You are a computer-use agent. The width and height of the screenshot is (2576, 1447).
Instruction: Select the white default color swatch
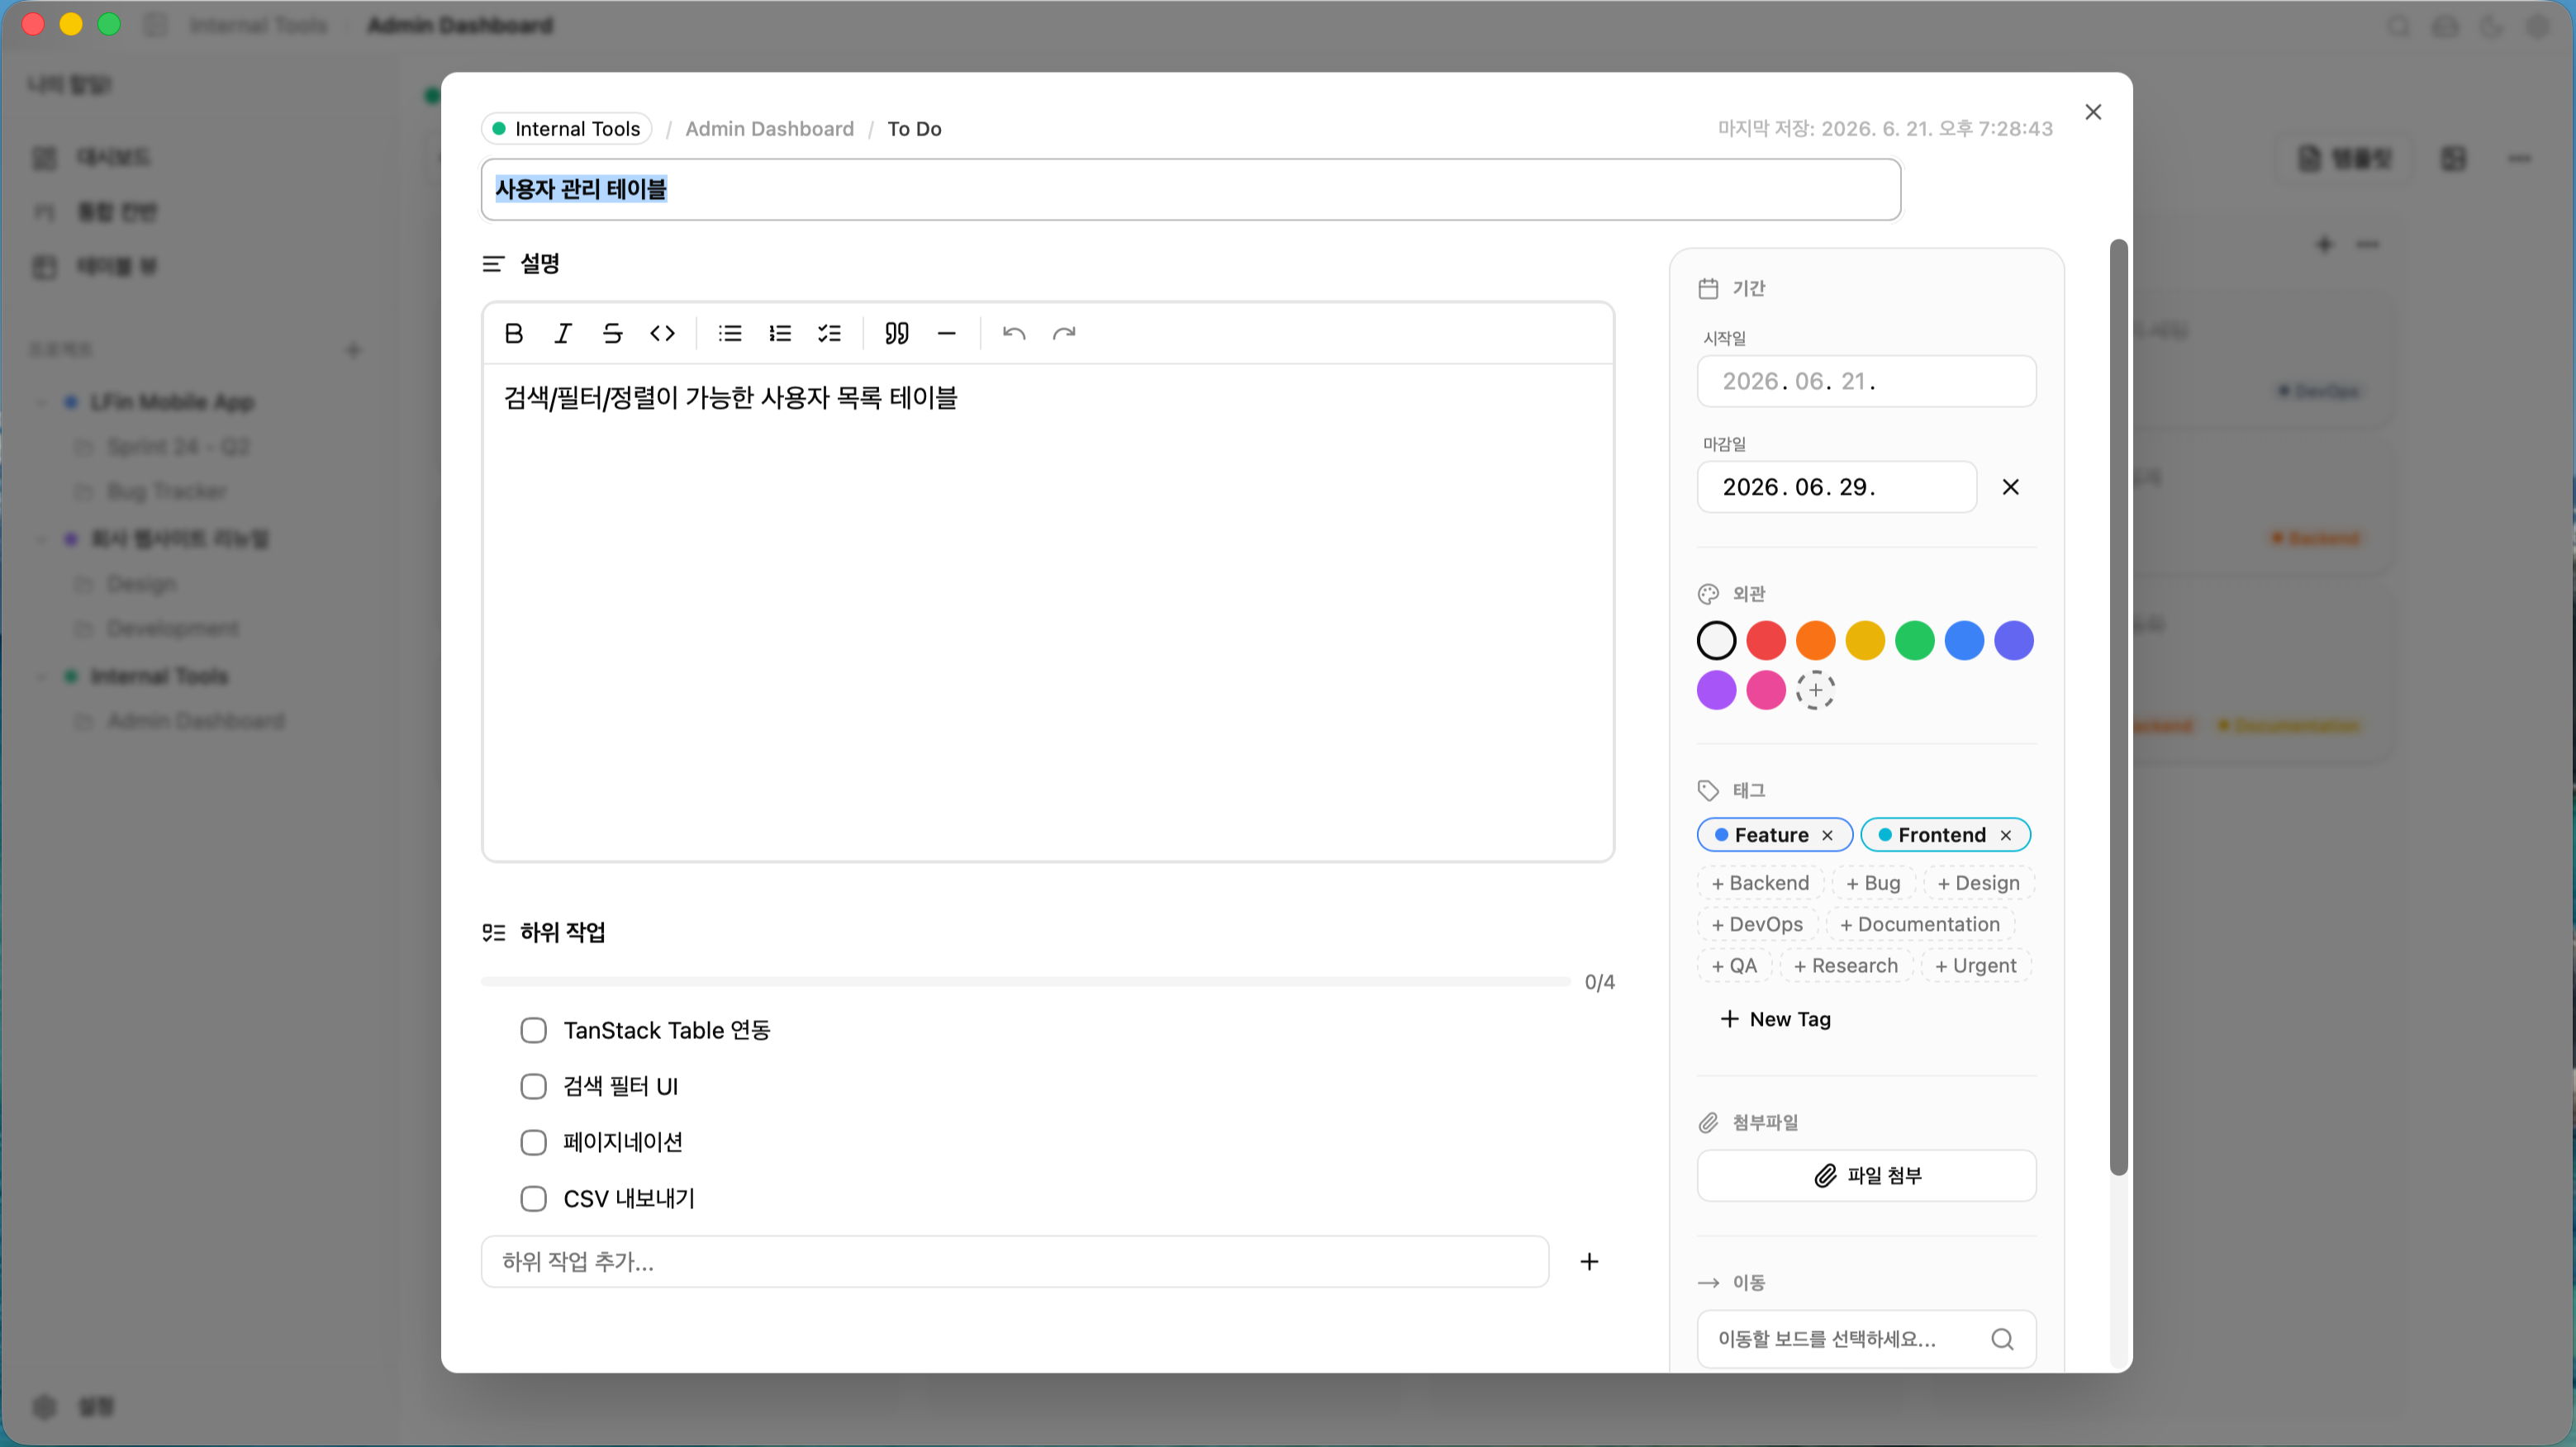1716,640
